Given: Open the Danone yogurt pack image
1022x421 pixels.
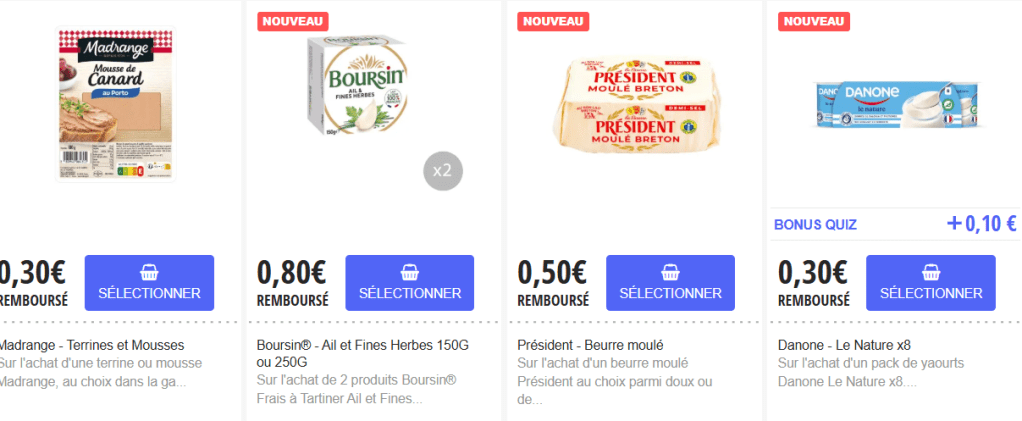Looking at the screenshot, I should (x=895, y=103).
